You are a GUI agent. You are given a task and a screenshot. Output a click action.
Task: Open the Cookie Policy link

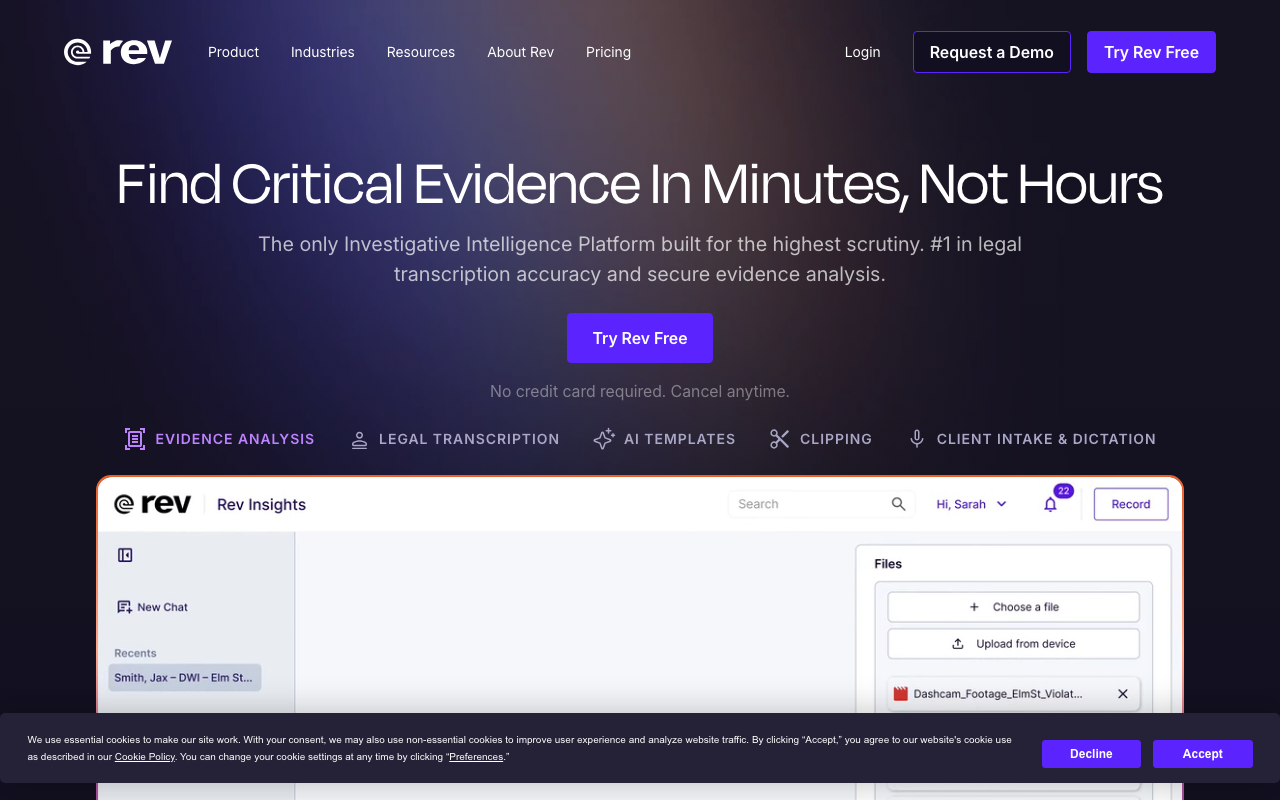click(145, 757)
